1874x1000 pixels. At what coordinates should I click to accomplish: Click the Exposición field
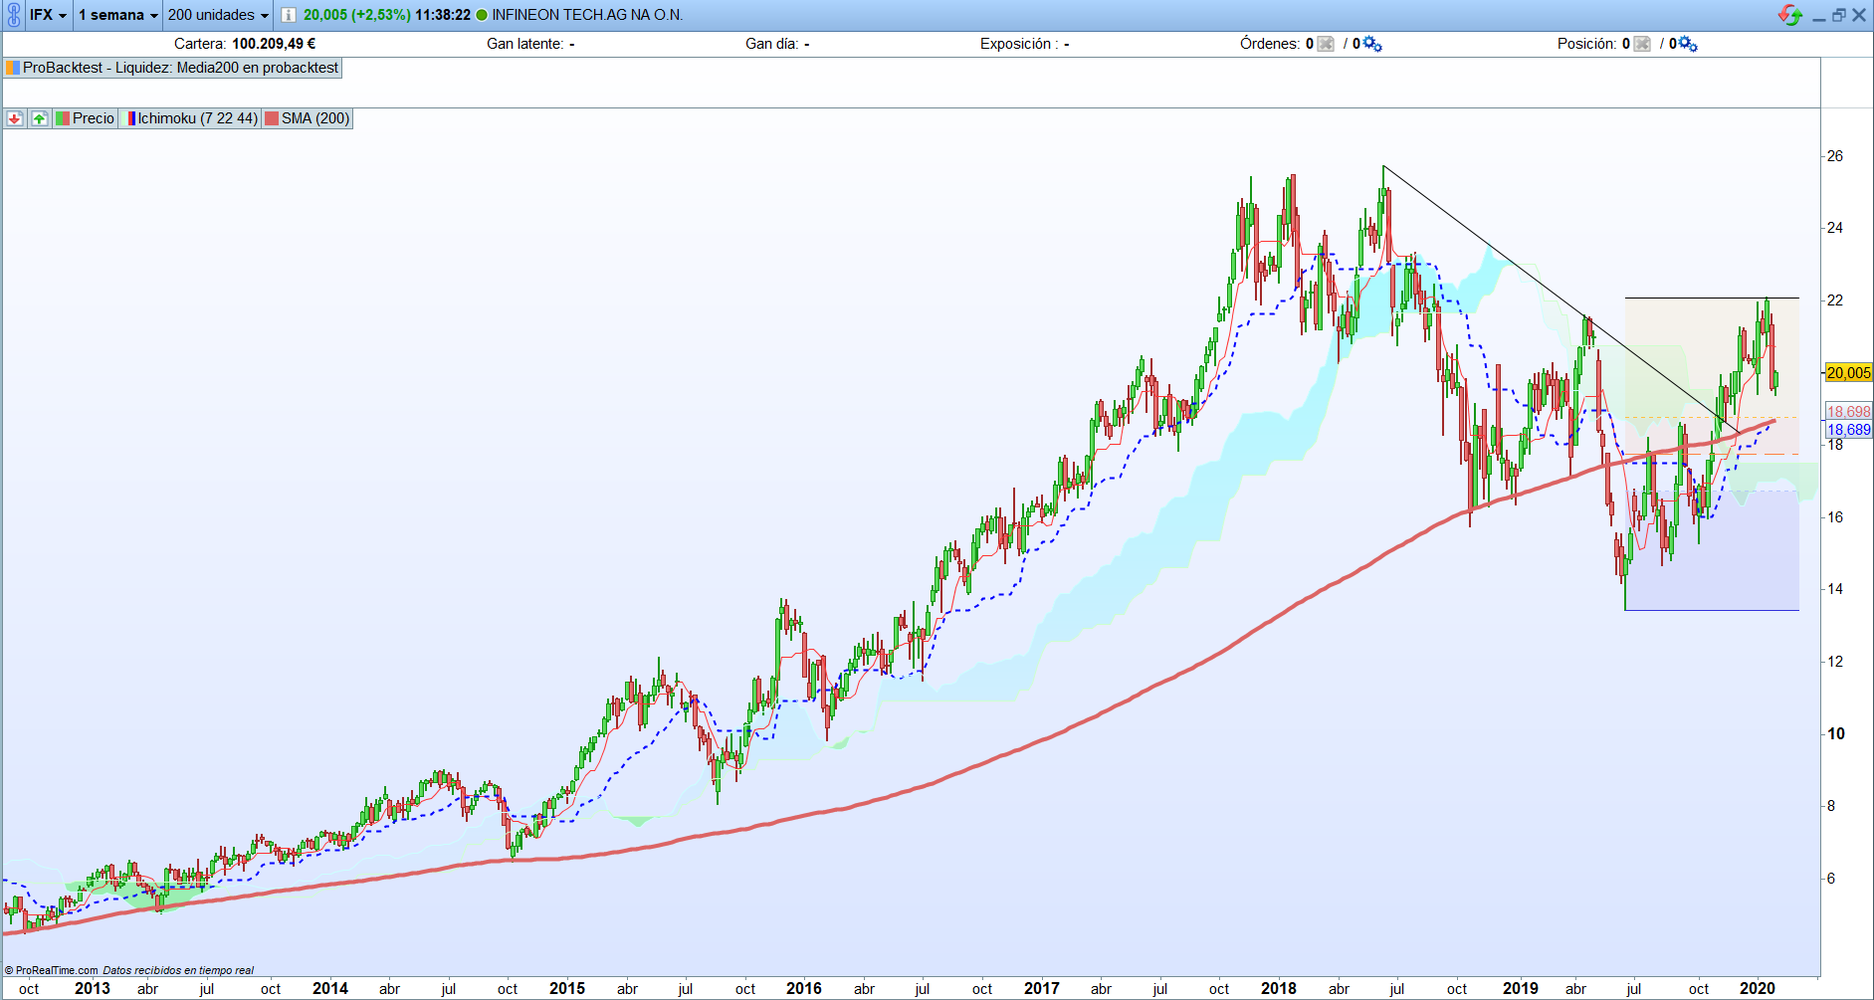[1024, 44]
